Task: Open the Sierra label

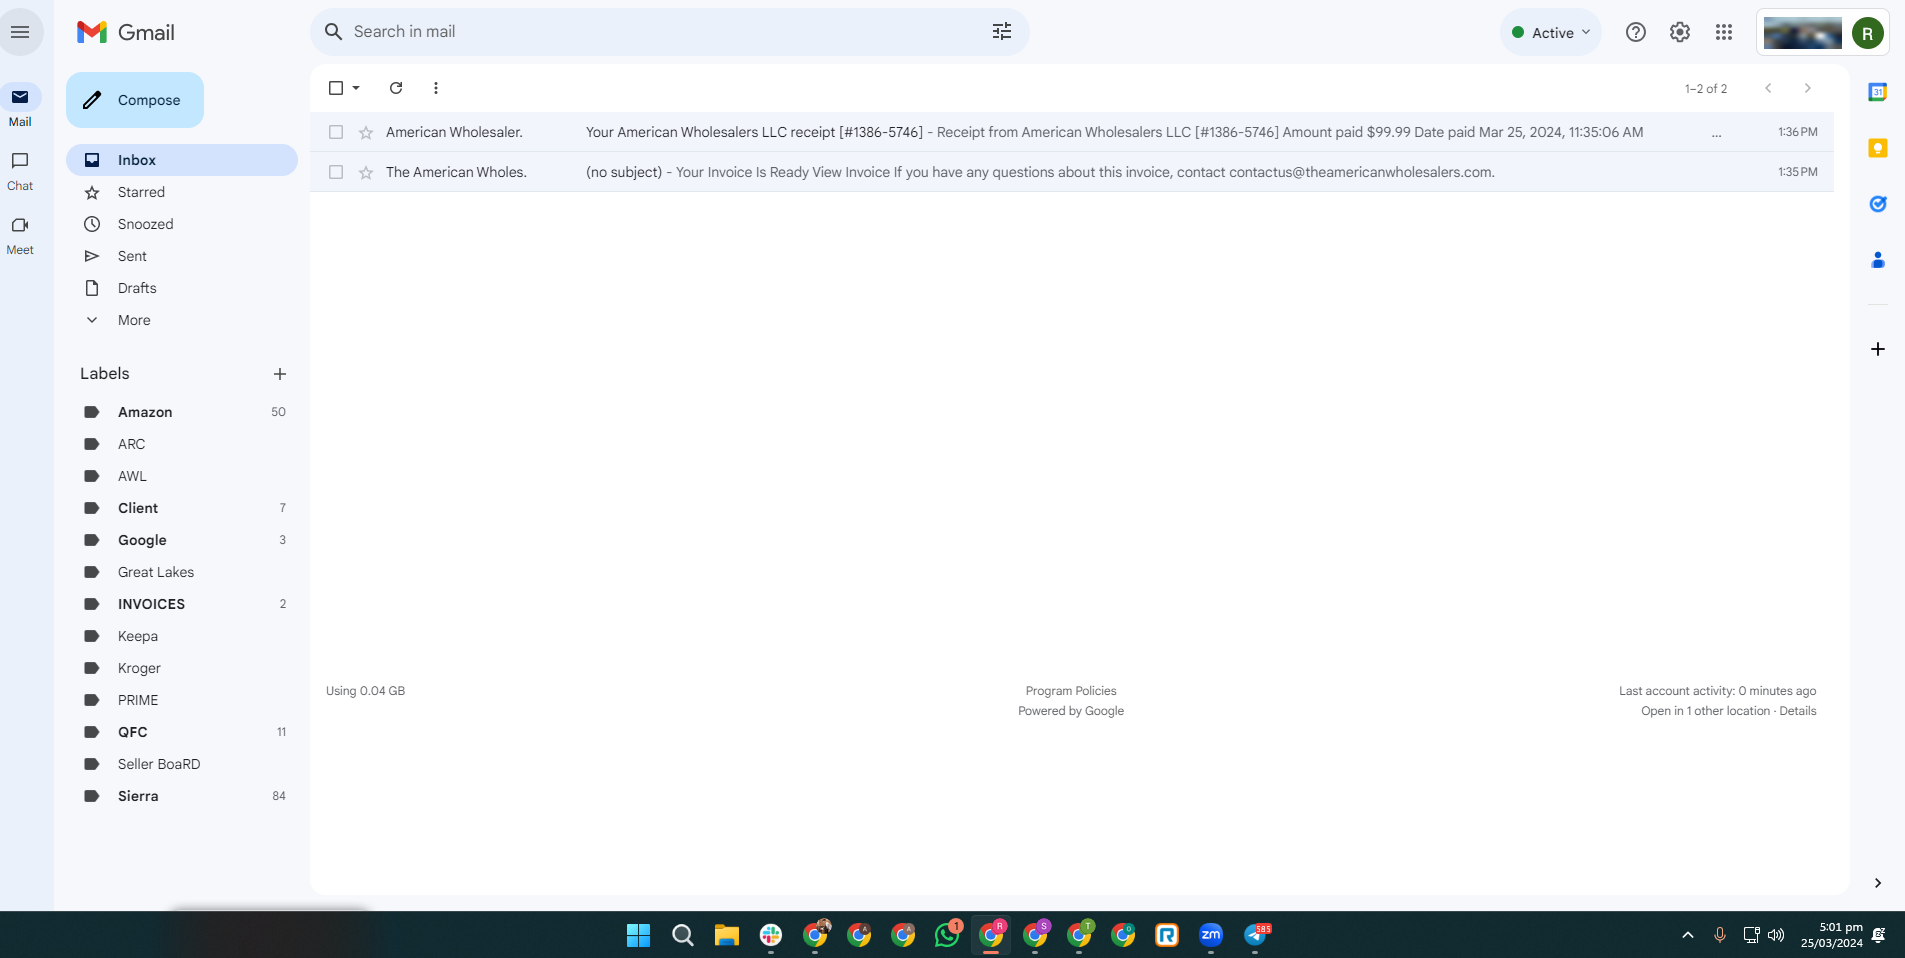Action: coord(182,796)
